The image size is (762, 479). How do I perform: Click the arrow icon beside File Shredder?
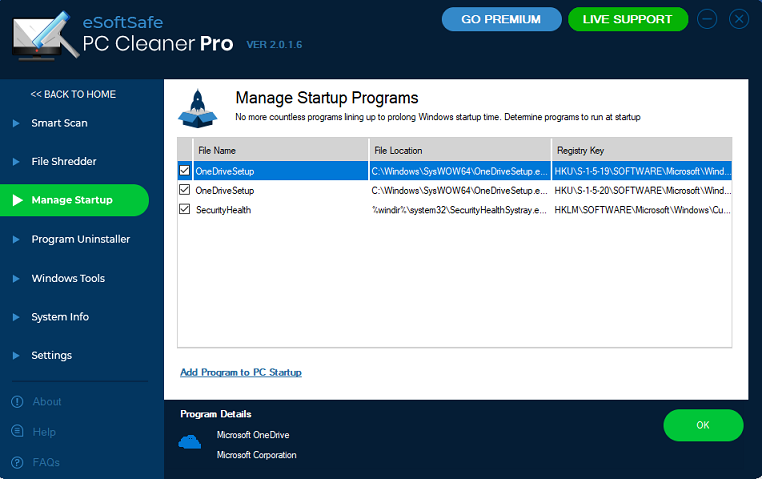(x=16, y=162)
